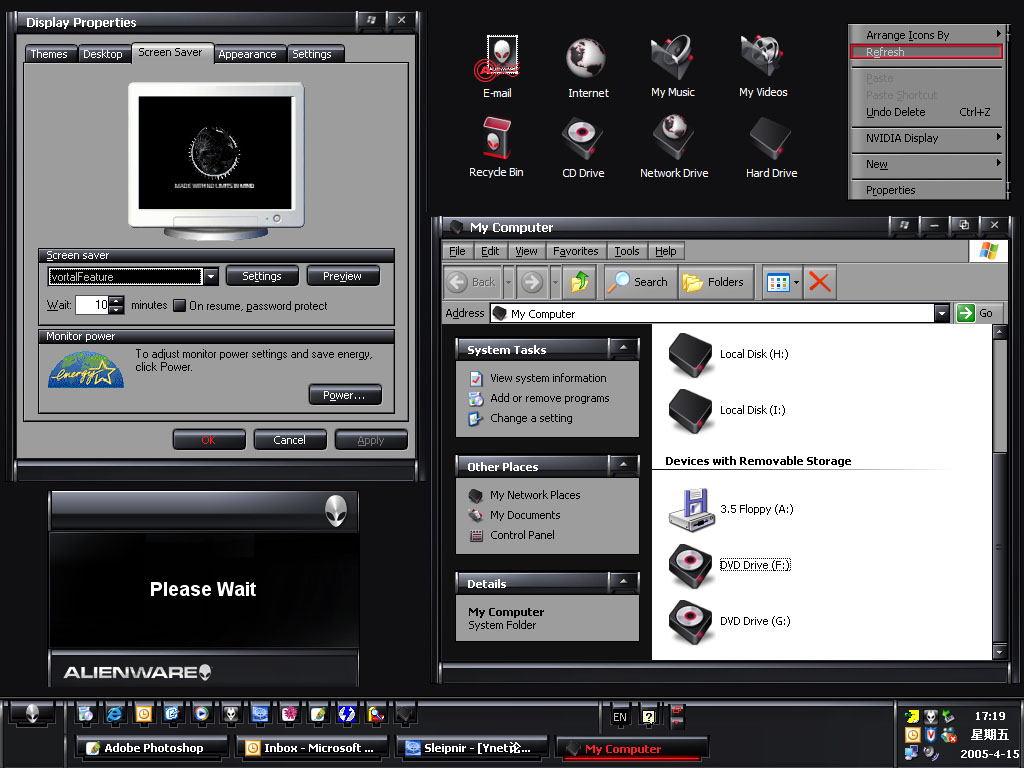The image size is (1024, 768).
Task: Enable 'On resume, password protect' checkbox
Action: click(x=179, y=306)
